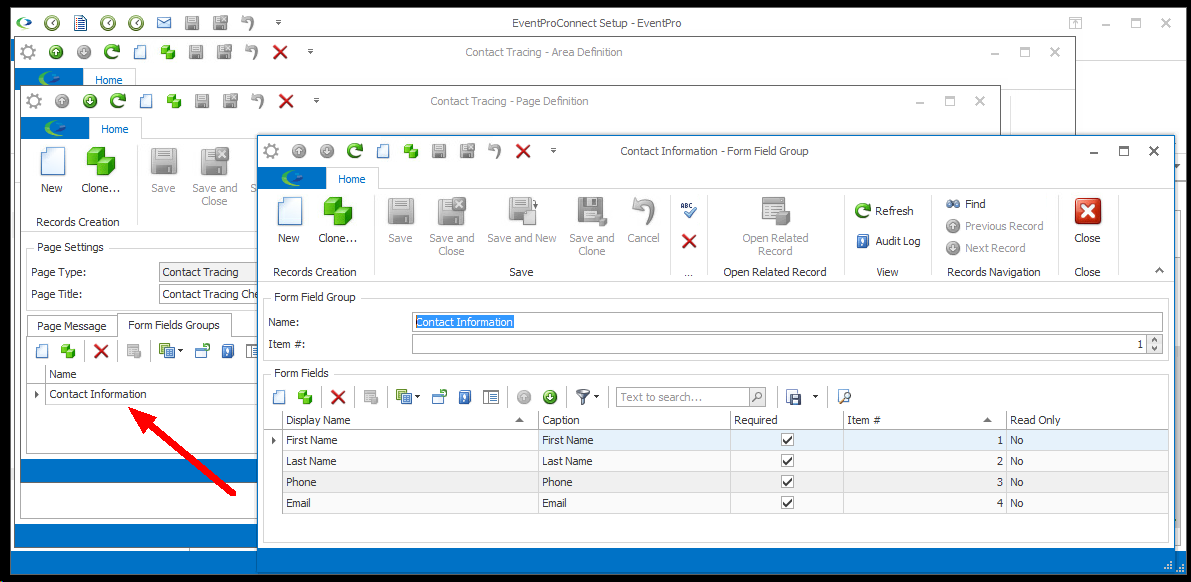
Task: Sort by Item # column header
Action: (924, 419)
